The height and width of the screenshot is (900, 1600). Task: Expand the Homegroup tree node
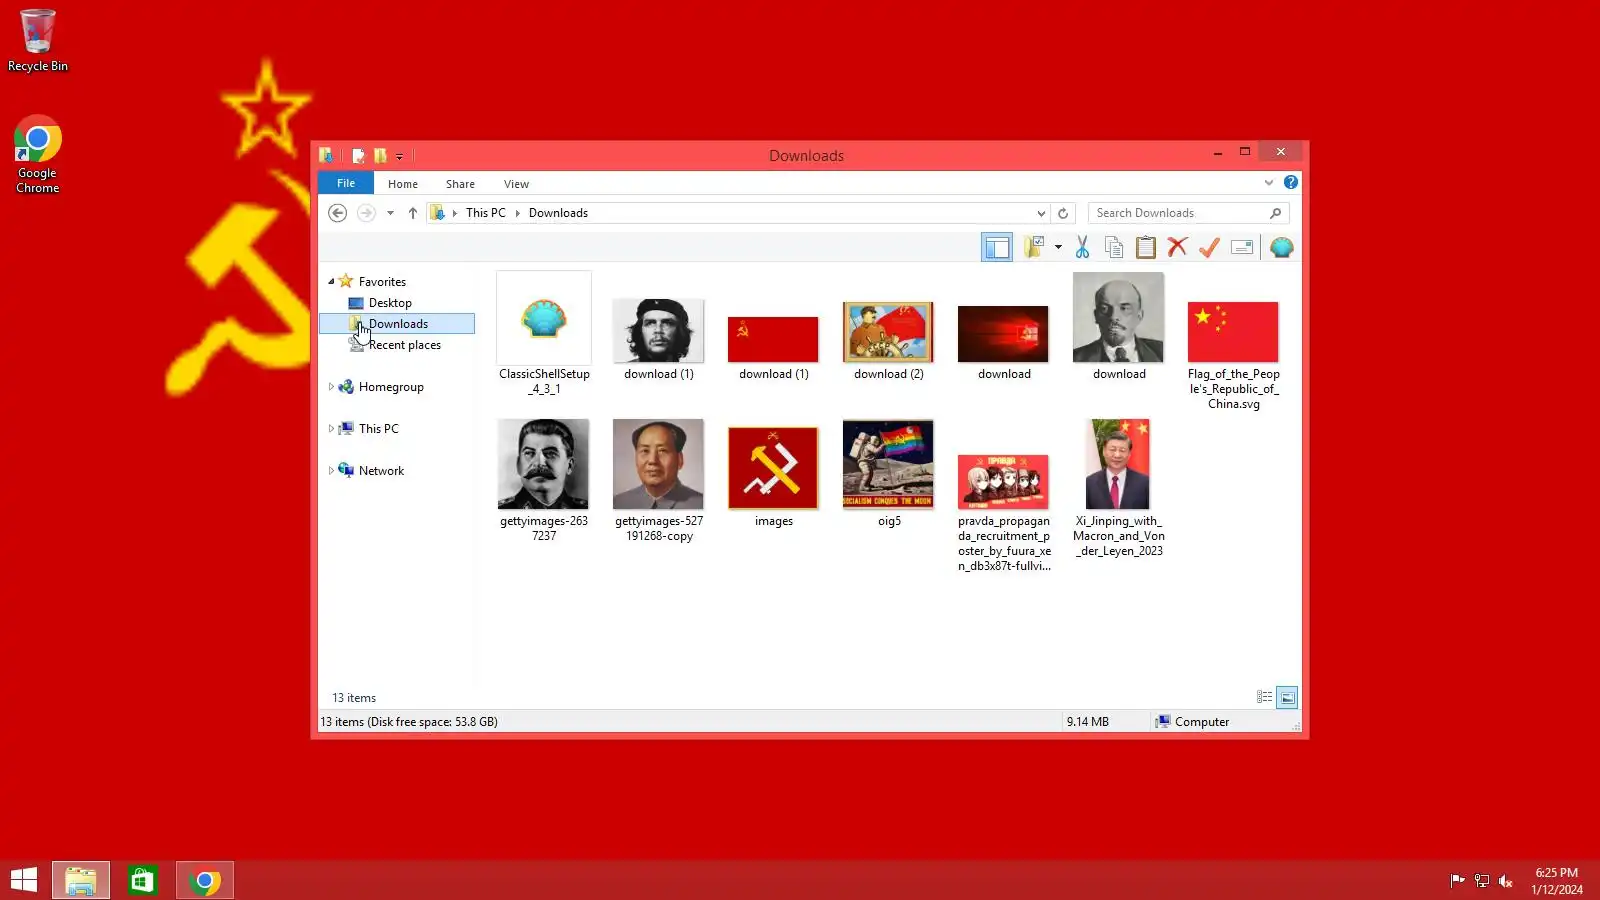pyautogui.click(x=331, y=387)
